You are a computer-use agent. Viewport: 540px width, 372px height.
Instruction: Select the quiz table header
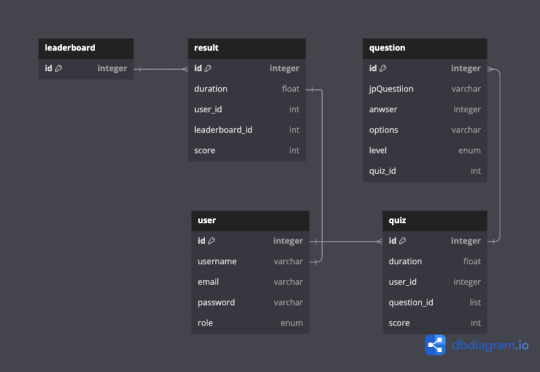(x=435, y=221)
